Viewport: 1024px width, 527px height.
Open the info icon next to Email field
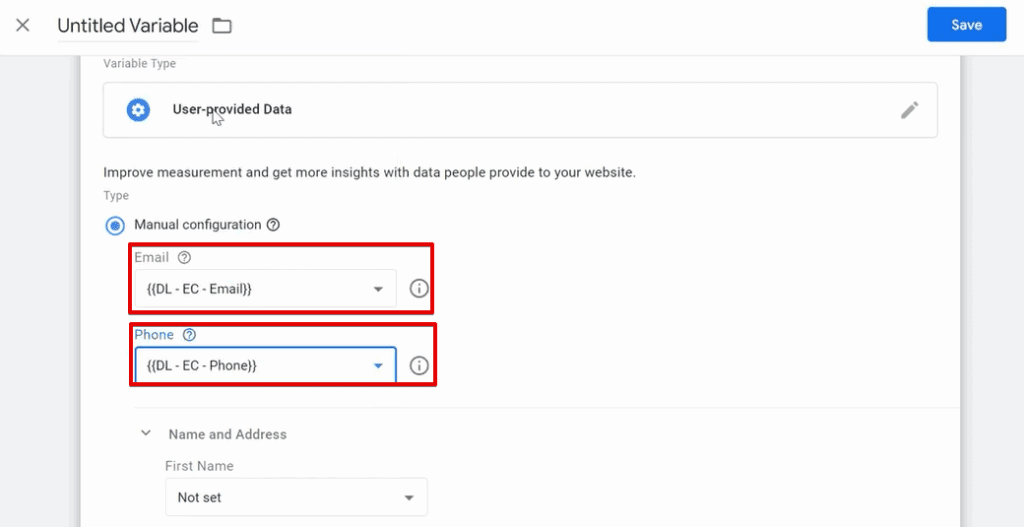coord(419,289)
